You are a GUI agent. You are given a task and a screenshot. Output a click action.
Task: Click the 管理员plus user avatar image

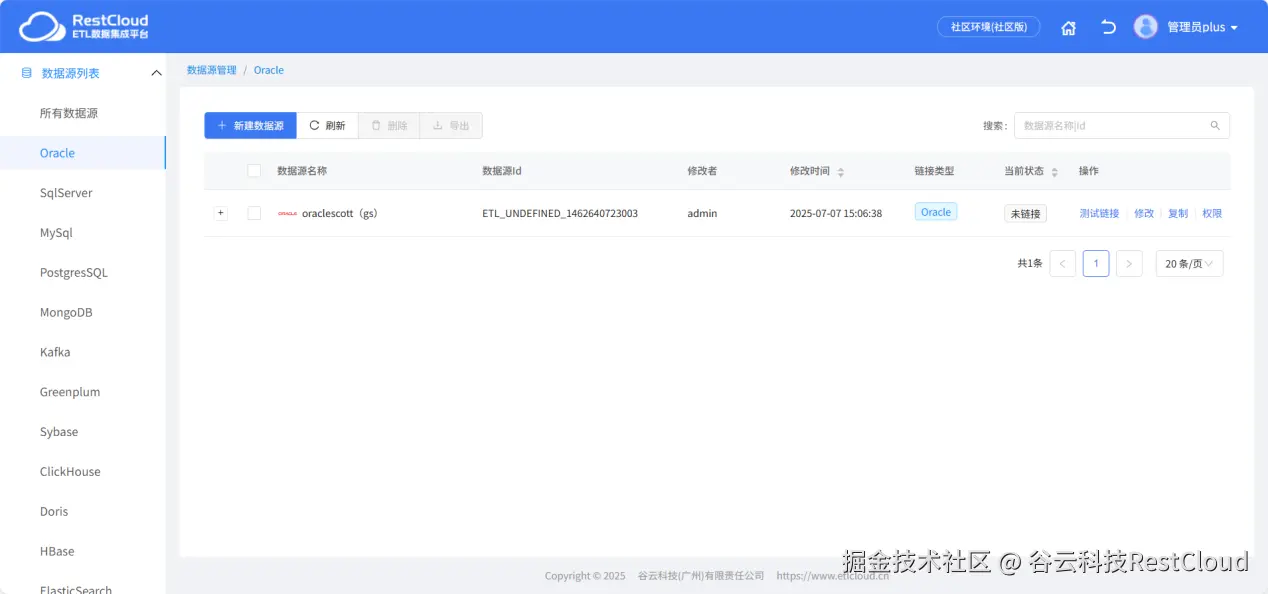[x=1145, y=26]
